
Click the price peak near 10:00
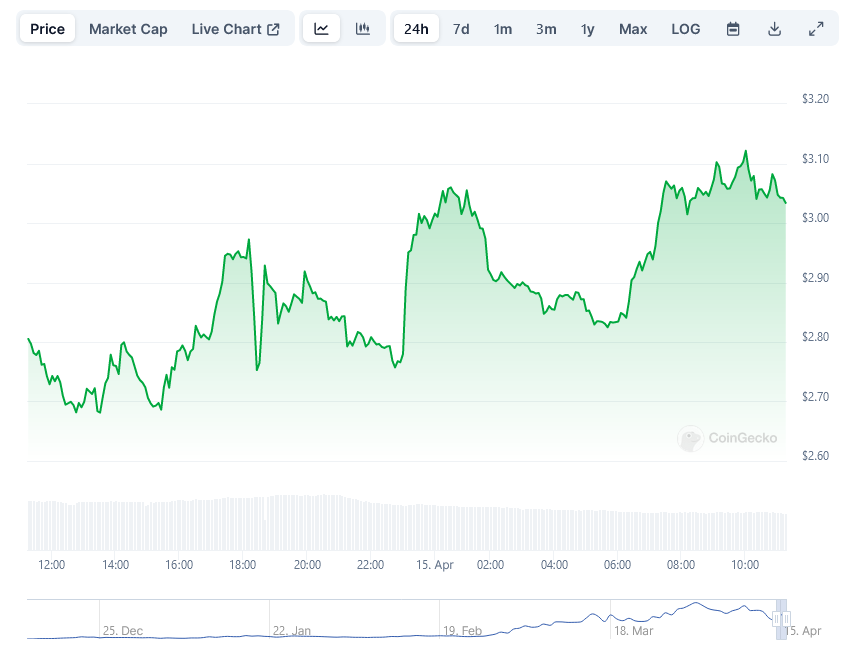[745, 152]
